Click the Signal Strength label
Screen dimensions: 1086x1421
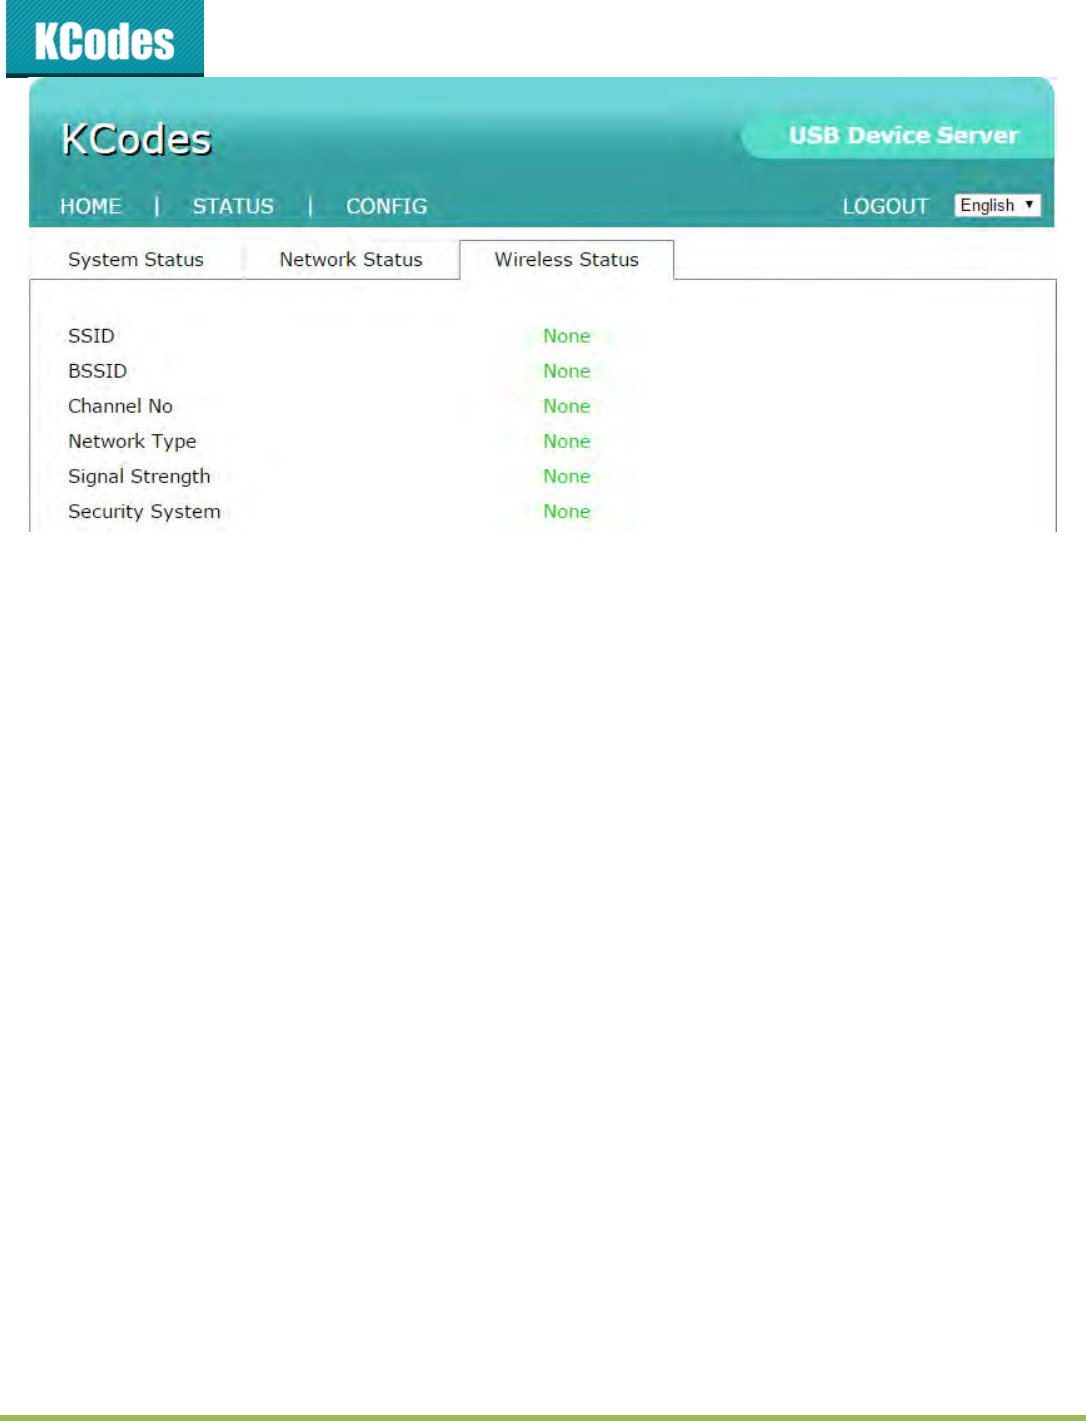(x=139, y=477)
